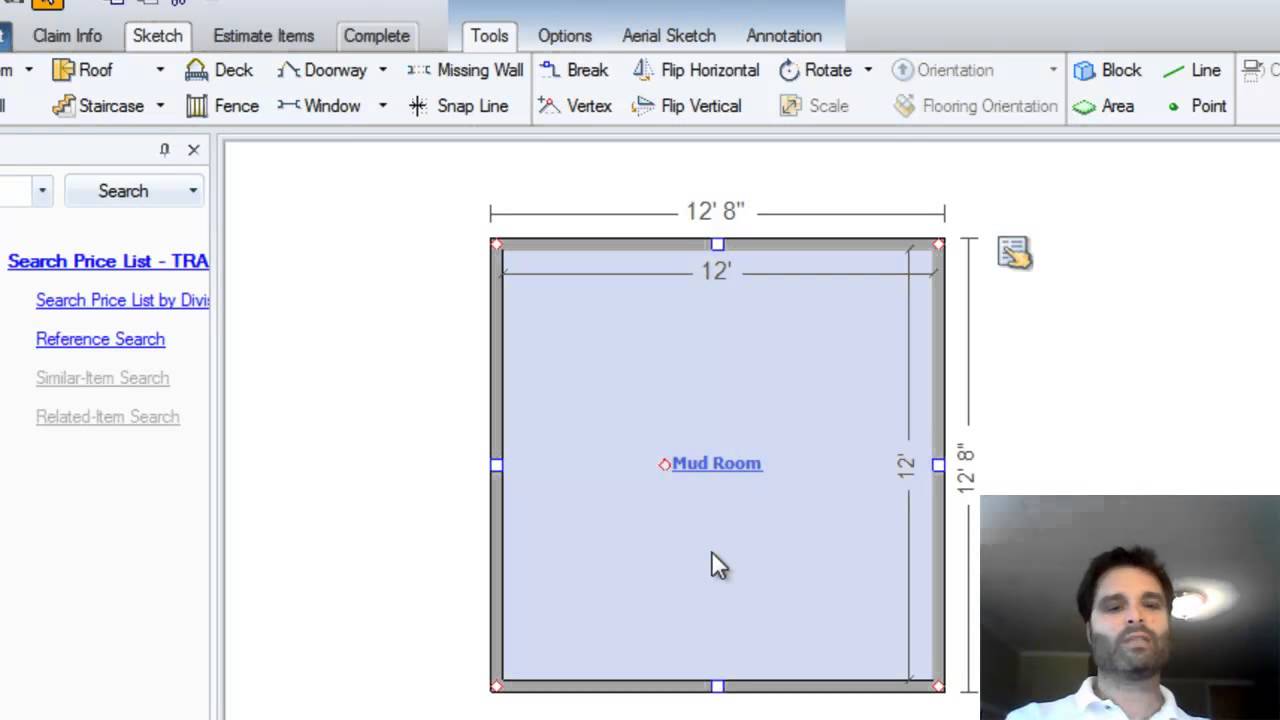Open the Estimate Items tab
The height and width of the screenshot is (720, 1280).
point(263,36)
